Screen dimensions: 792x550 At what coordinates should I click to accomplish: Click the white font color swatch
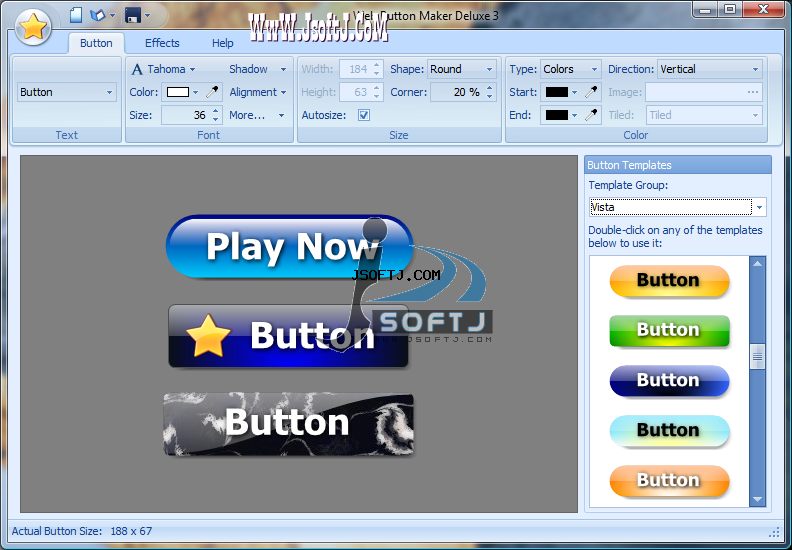tap(178, 92)
